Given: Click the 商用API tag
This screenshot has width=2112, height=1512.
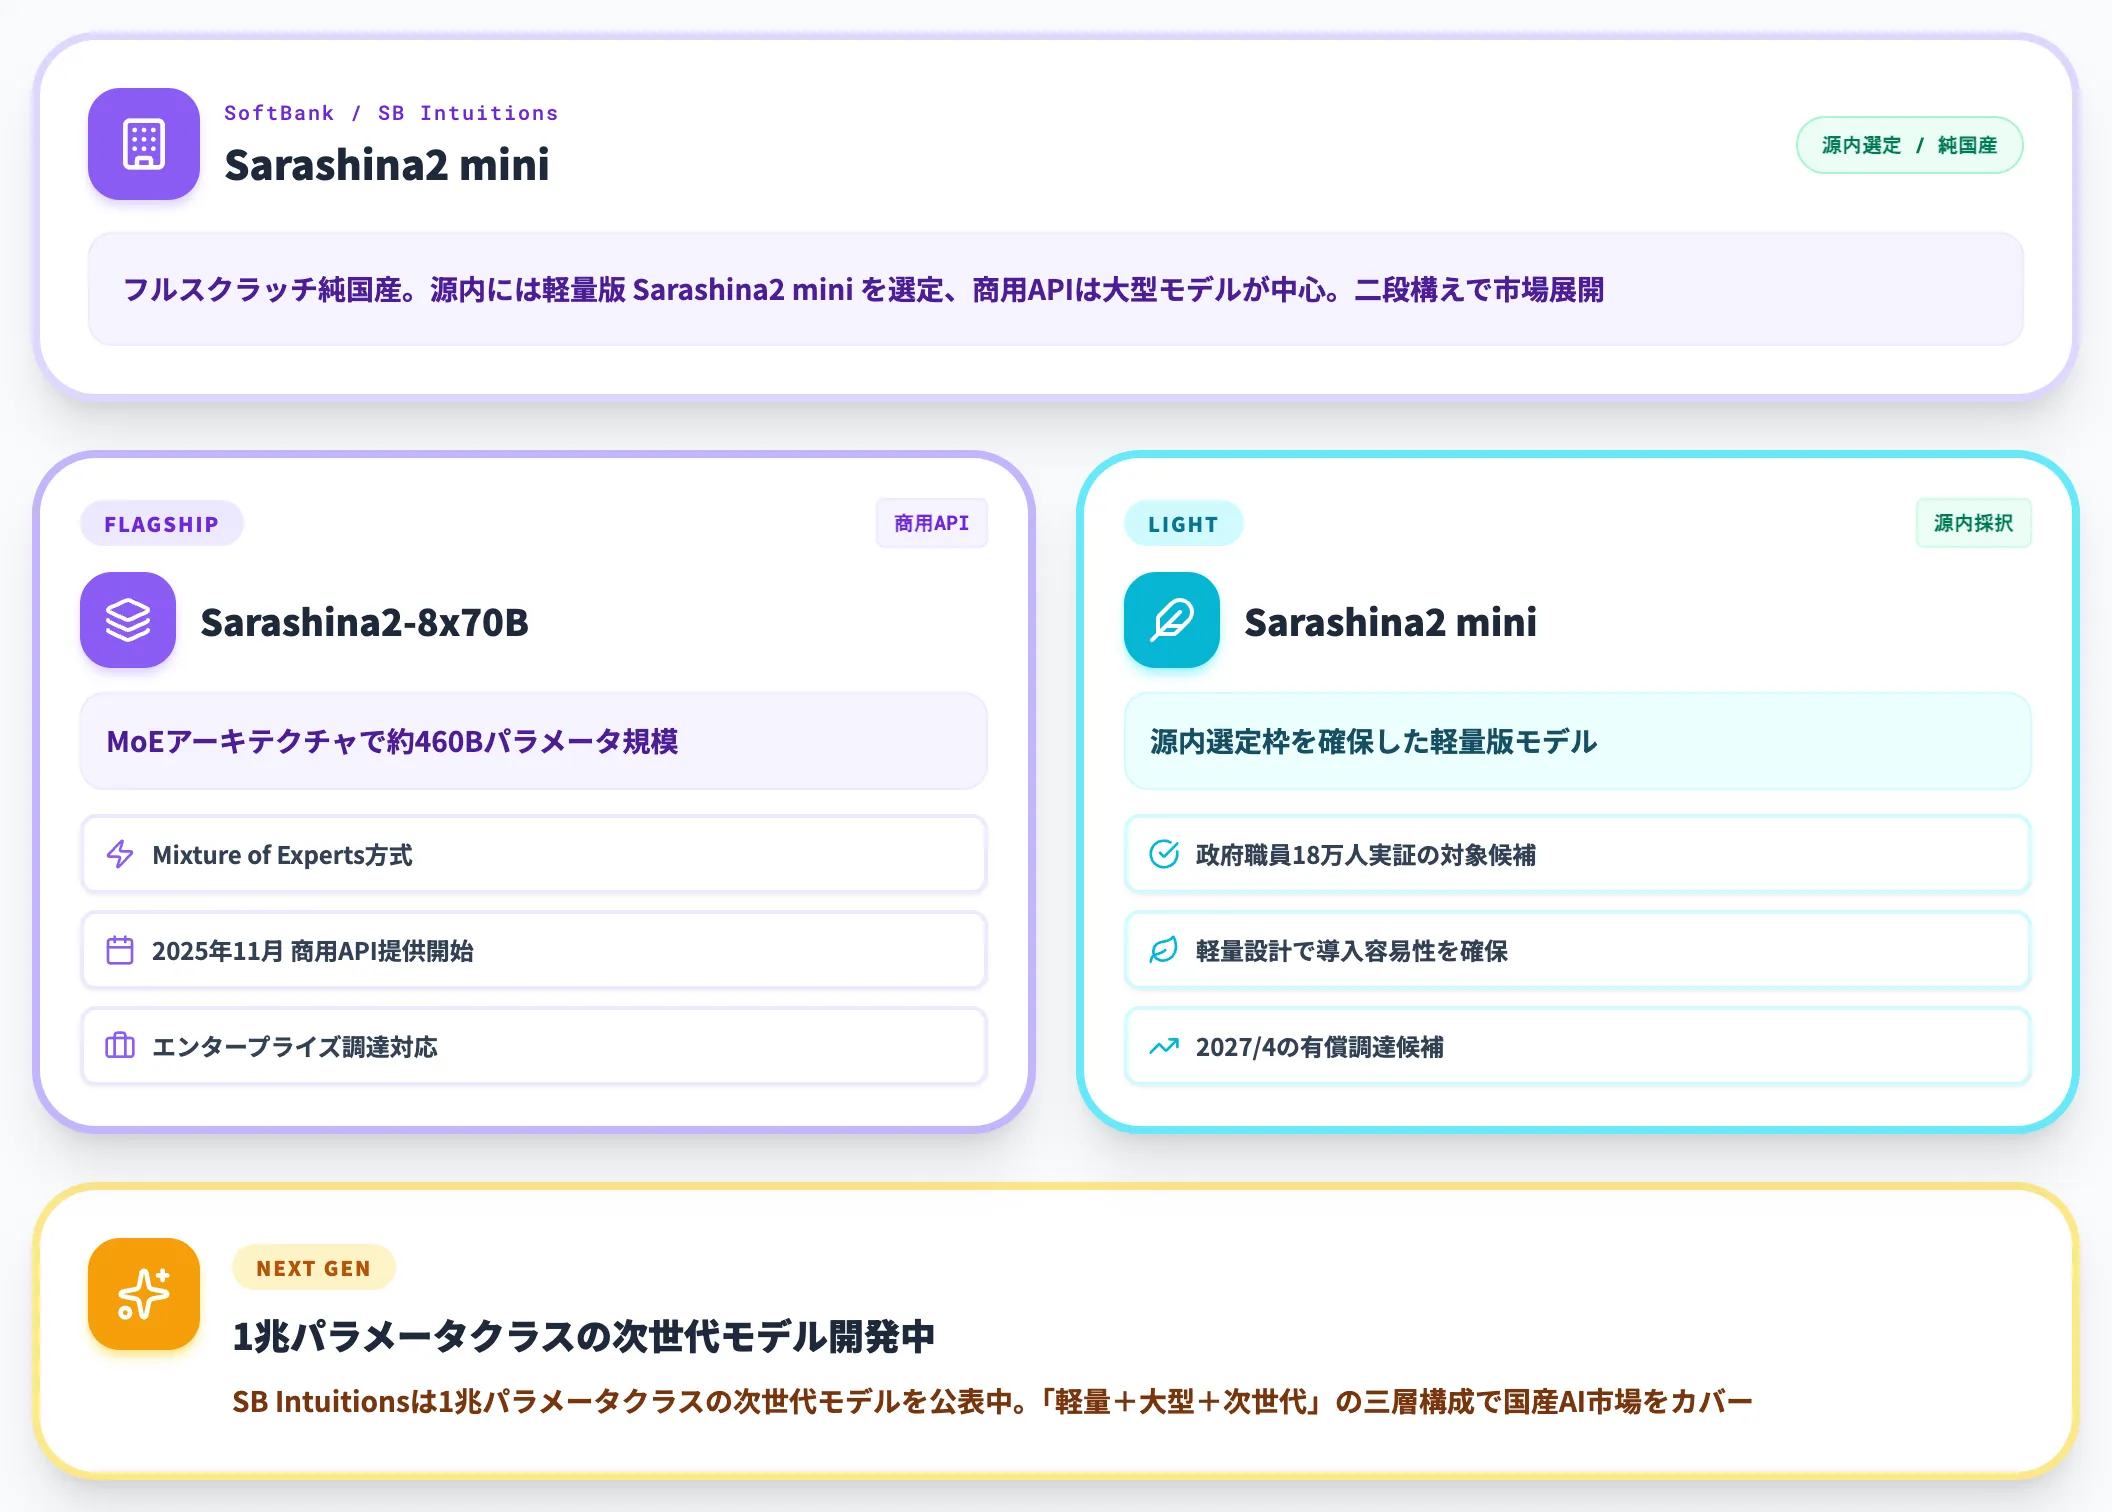Looking at the screenshot, I should (x=932, y=523).
